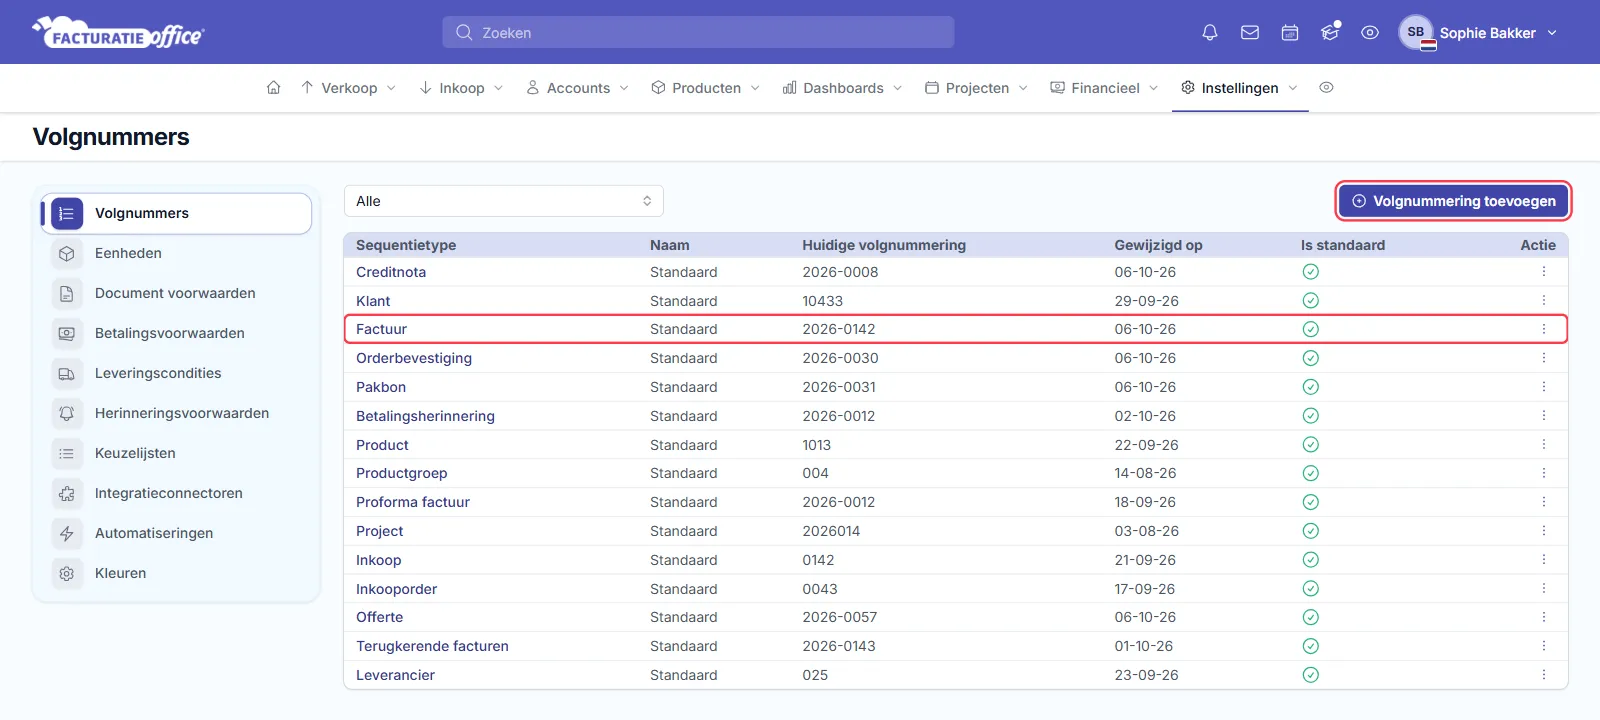Open the Herinneringsvoorwaarden sidebar item
Screen dimensions: 1600x720
point(176,413)
